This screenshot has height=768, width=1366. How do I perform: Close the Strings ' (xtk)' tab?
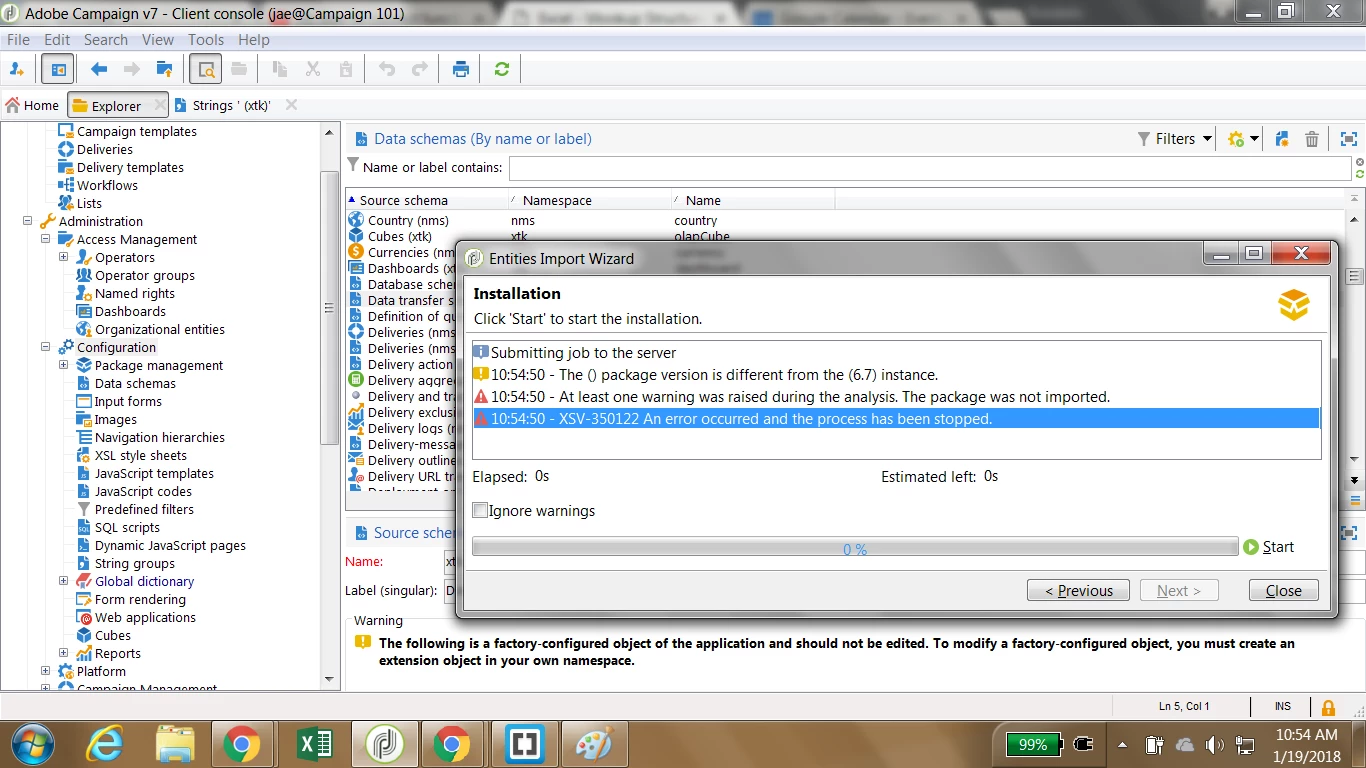point(291,104)
